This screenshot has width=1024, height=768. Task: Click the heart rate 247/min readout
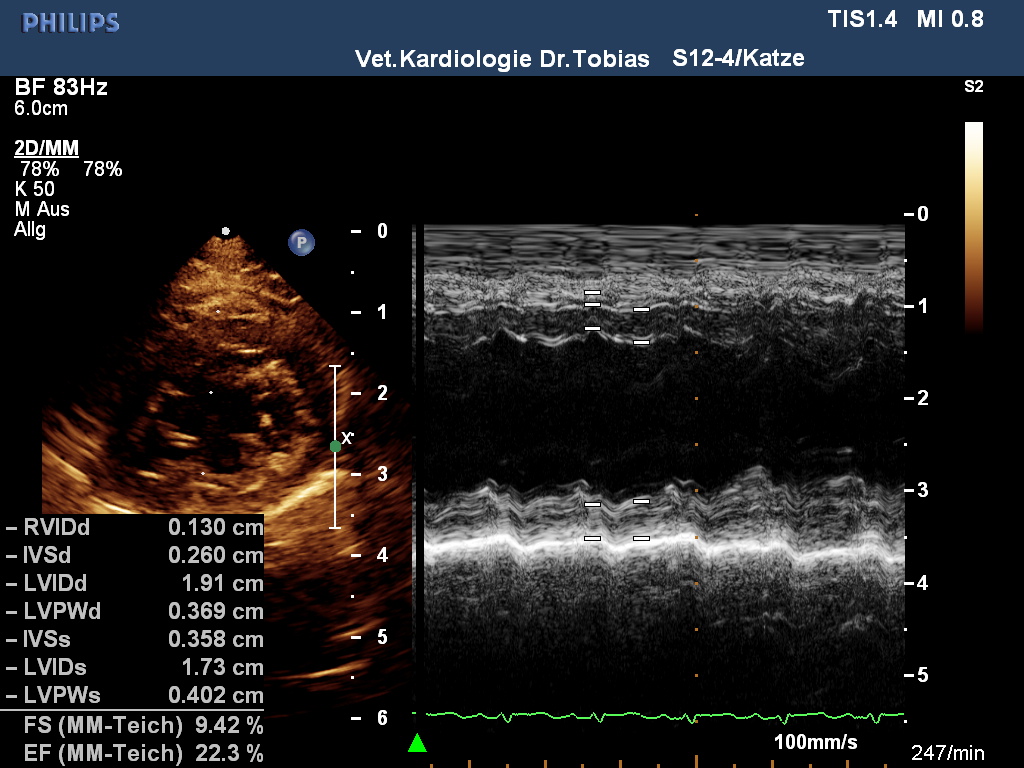(948, 752)
